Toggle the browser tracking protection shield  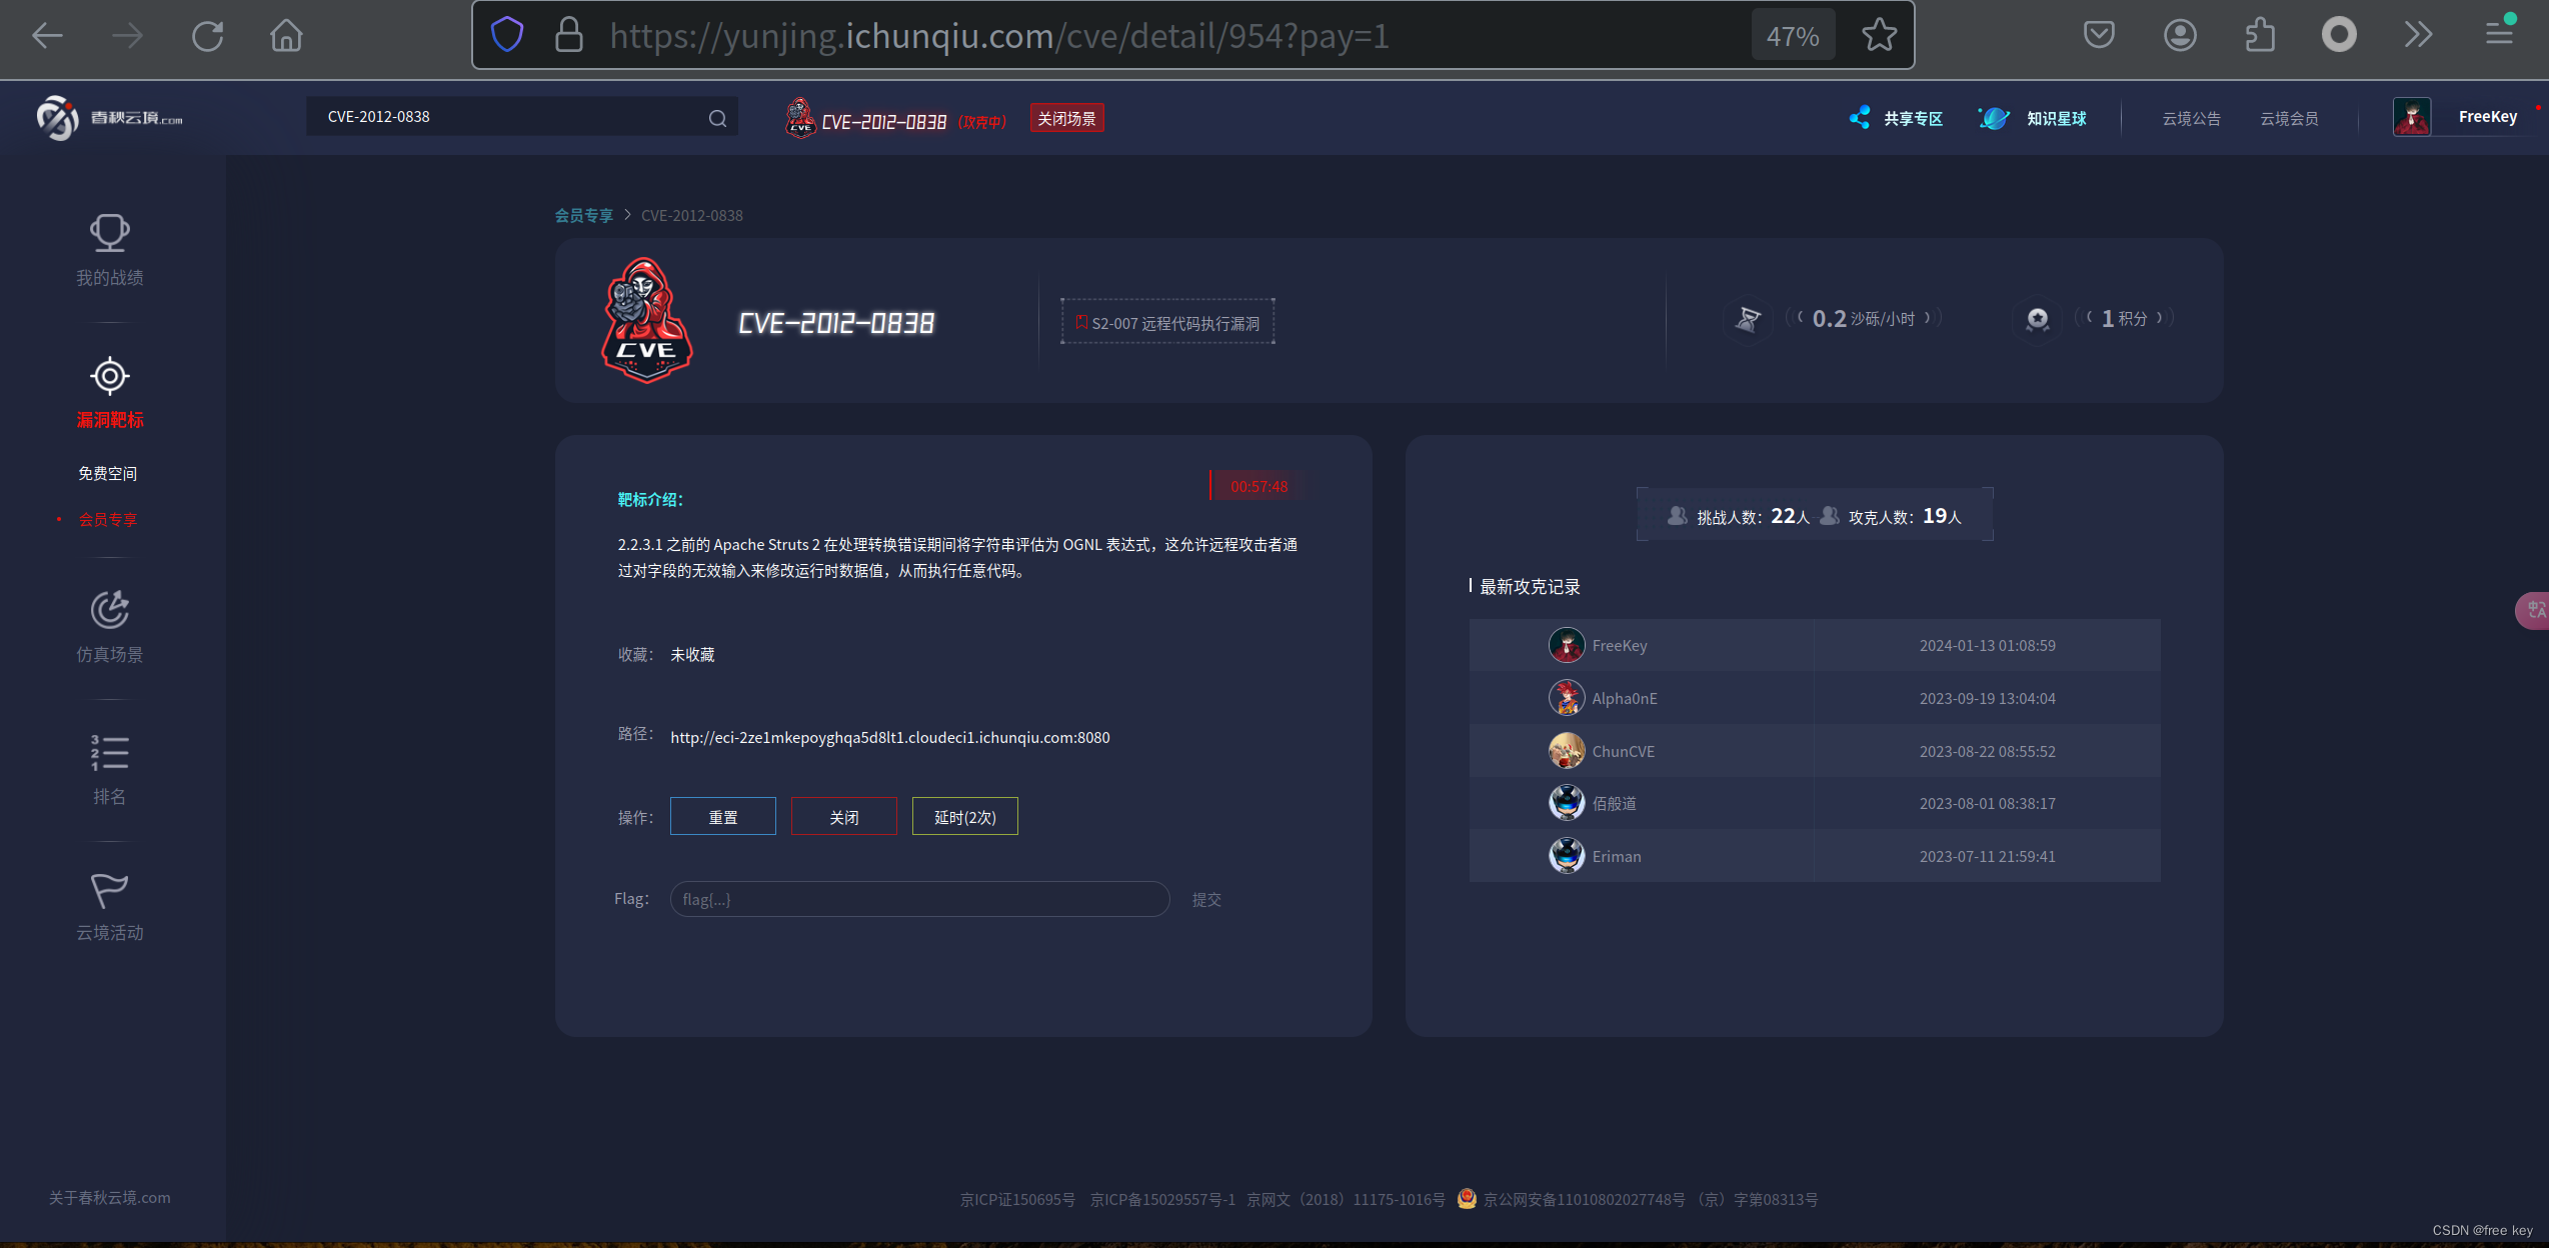pyautogui.click(x=507, y=35)
